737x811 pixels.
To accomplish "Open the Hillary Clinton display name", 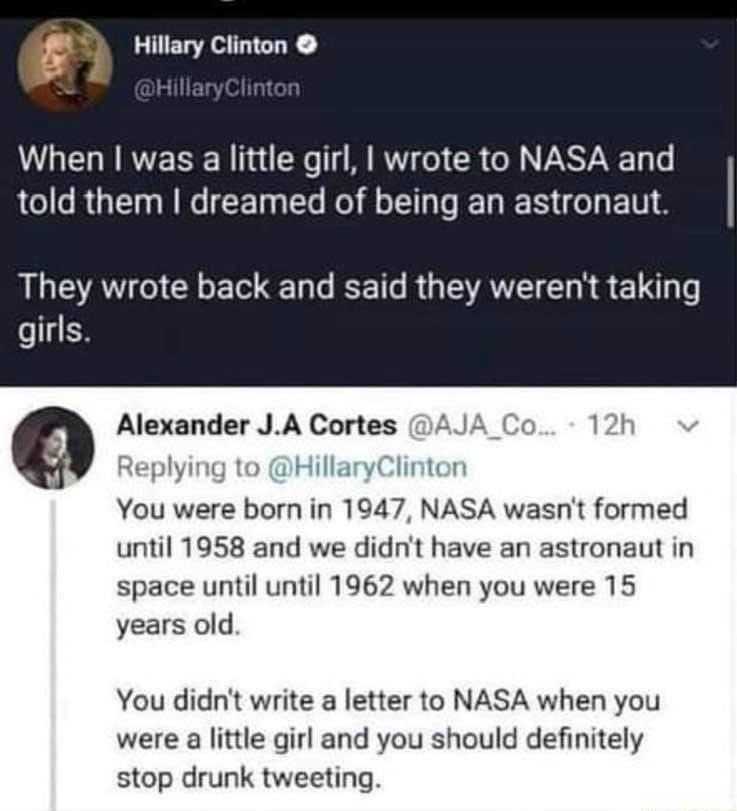I will pos(210,46).
